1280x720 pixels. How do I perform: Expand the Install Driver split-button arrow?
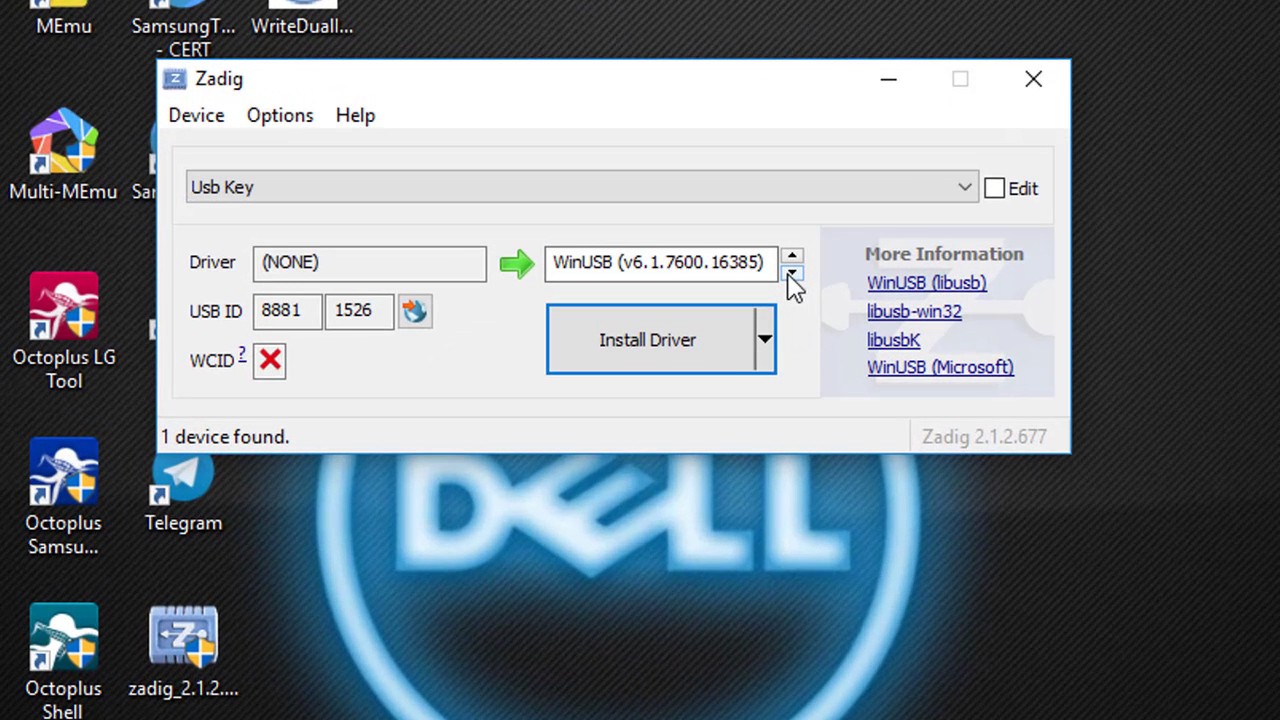pos(764,340)
